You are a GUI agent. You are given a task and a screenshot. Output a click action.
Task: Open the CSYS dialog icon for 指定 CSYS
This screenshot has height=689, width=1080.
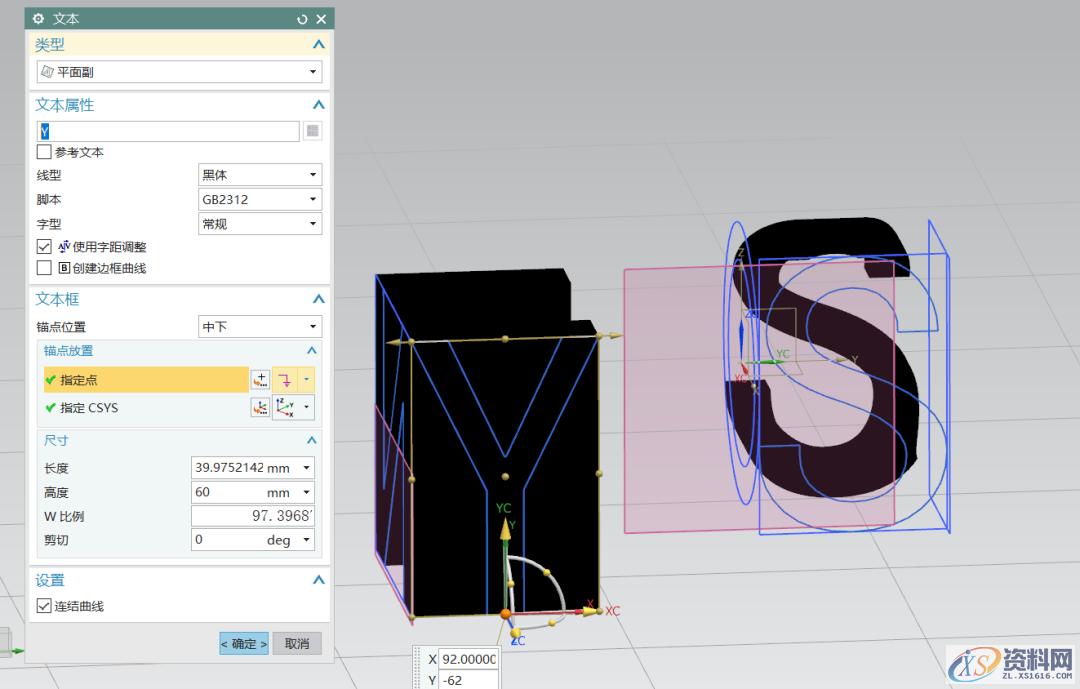point(260,408)
